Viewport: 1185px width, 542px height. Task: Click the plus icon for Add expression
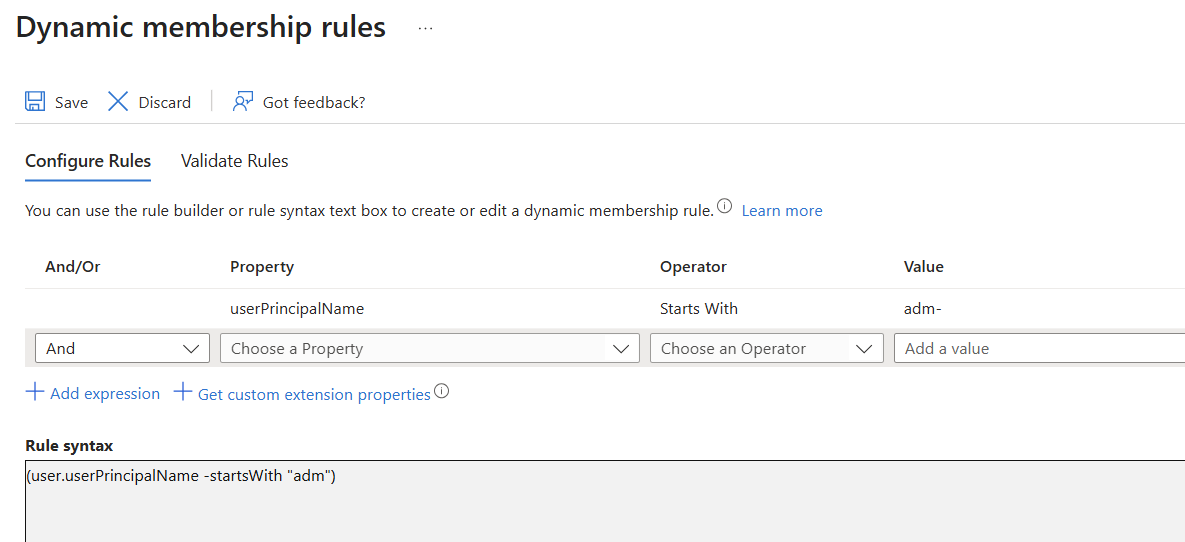(x=35, y=393)
